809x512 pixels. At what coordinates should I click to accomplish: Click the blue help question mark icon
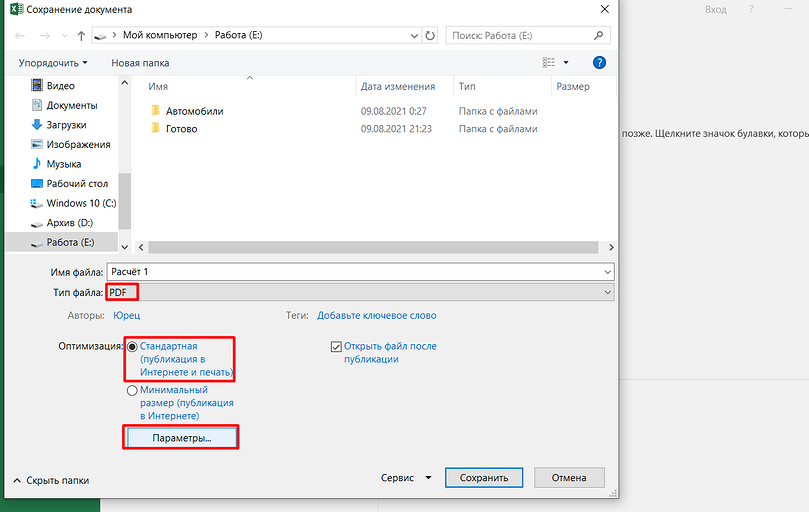599,62
